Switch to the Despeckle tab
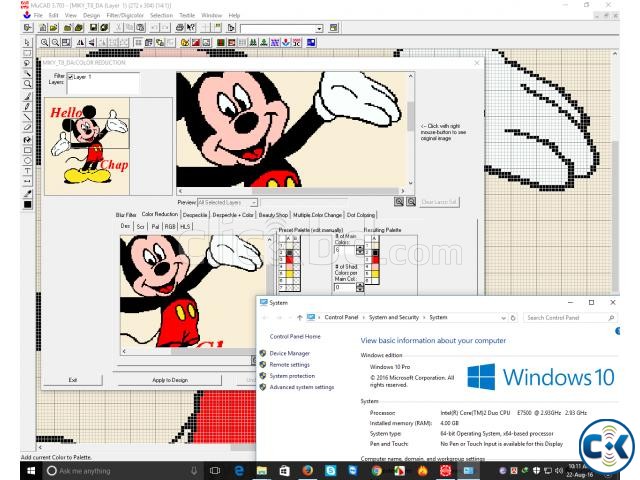Screen dimensions: 640x480 (195, 214)
